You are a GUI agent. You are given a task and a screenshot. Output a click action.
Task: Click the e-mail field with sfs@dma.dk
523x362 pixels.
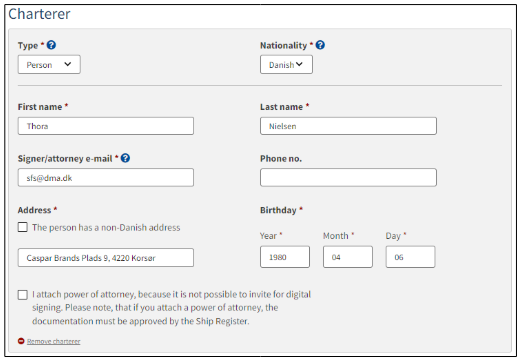(106, 177)
